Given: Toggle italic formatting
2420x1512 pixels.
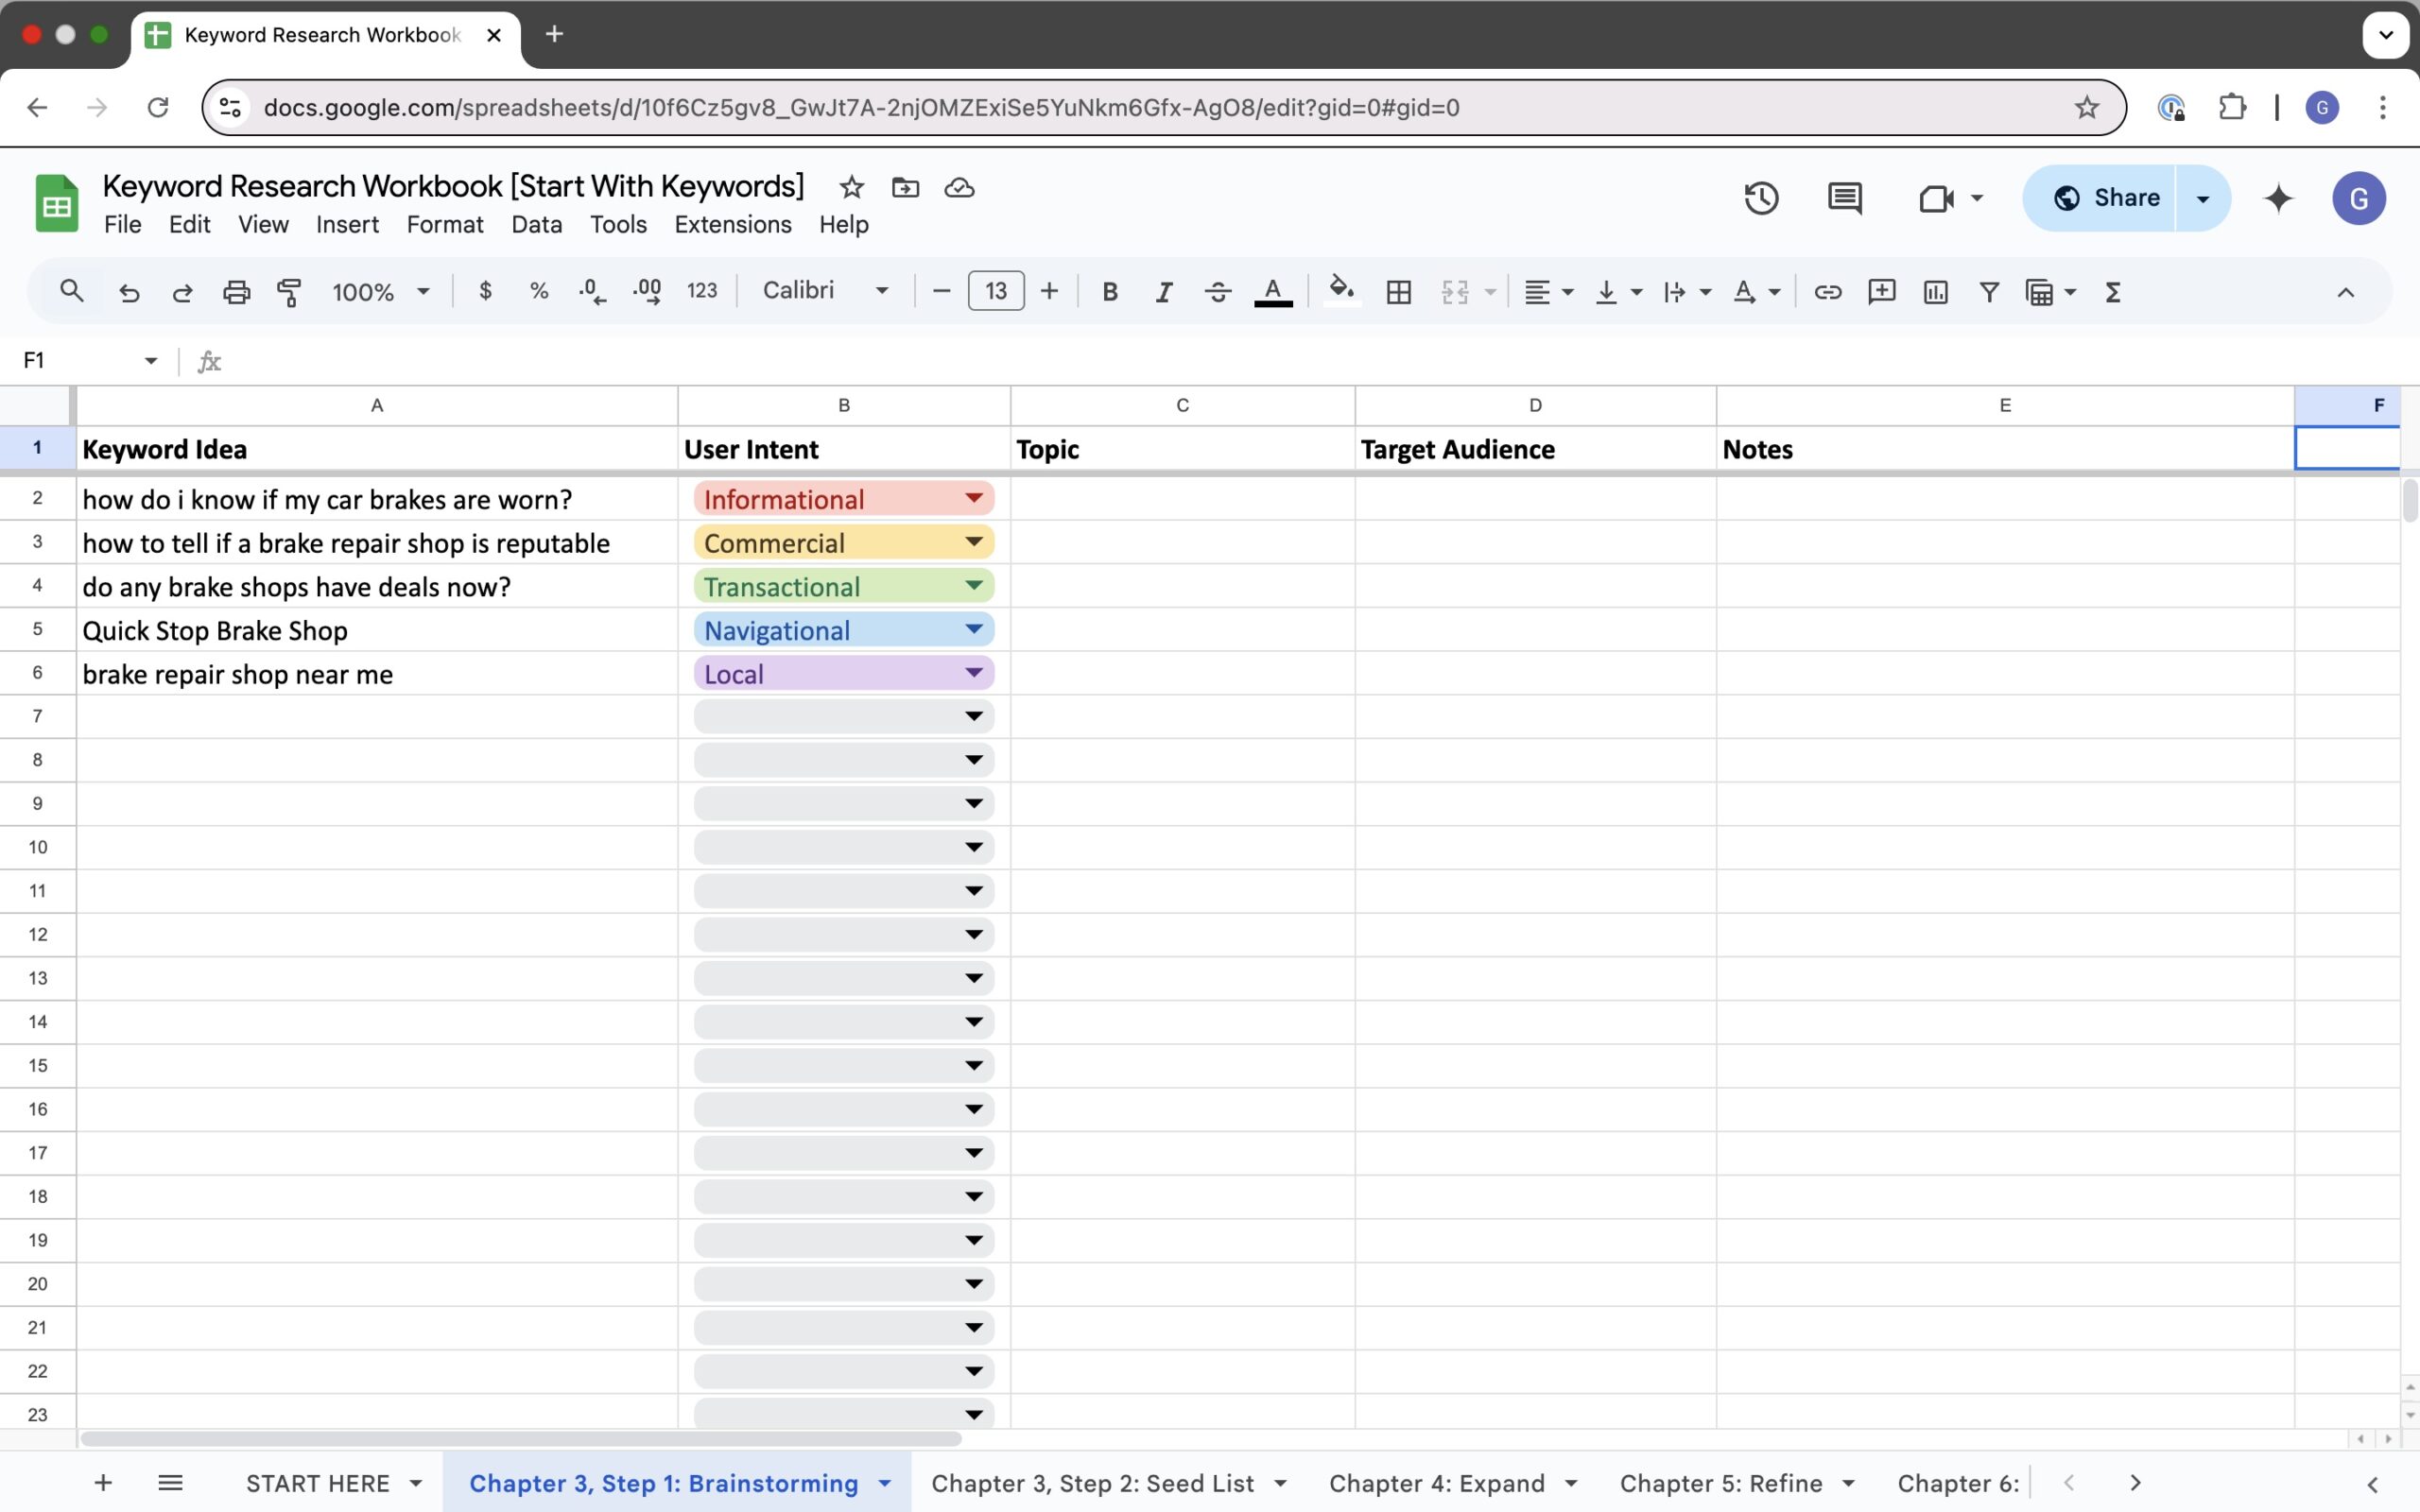Looking at the screenshot, I should (x=1163, y=292).
